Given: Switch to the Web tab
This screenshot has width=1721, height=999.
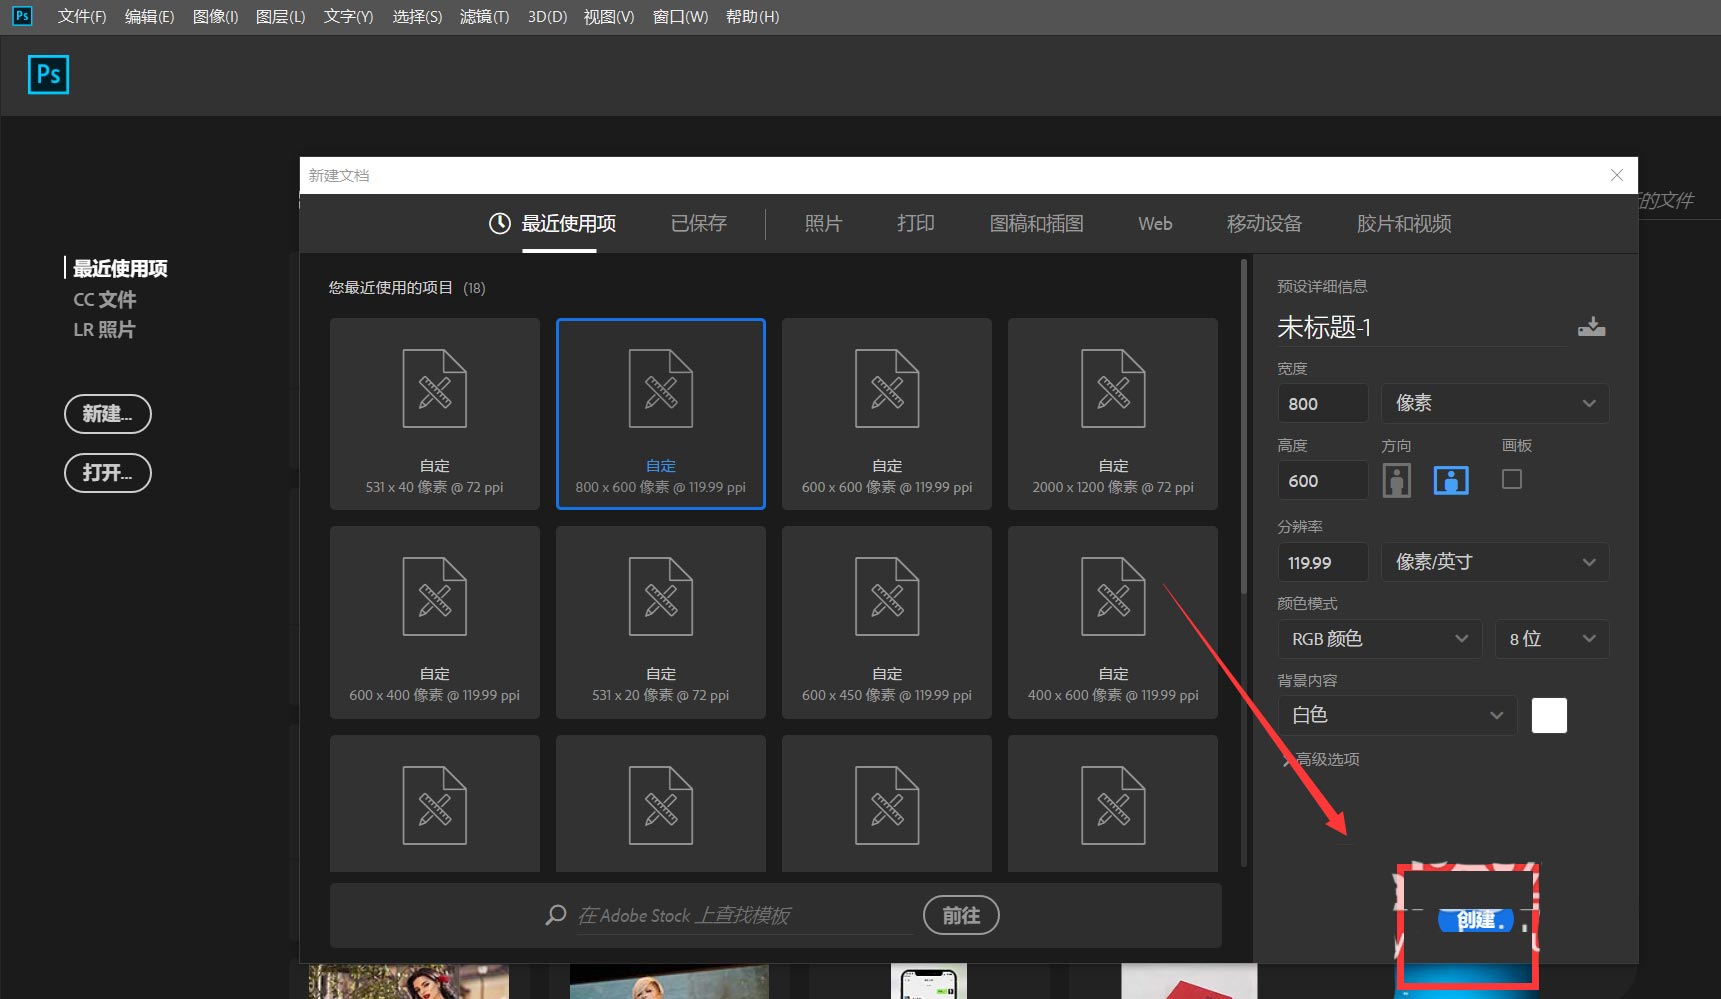Looking at the screenshot, I should coord(1155,223).
